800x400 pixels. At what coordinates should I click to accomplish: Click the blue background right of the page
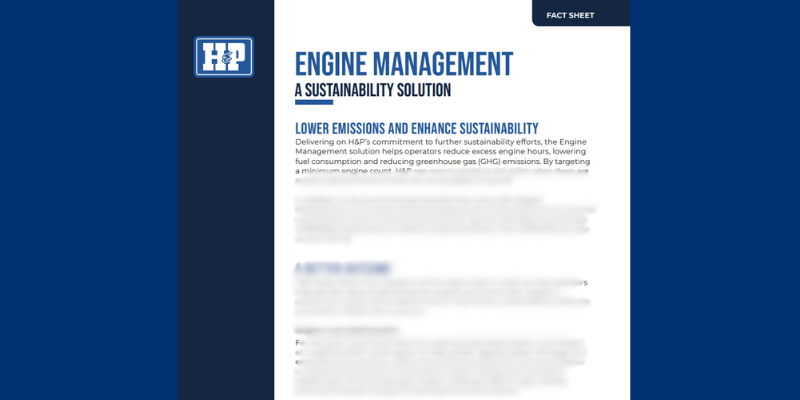pos(715,200)
